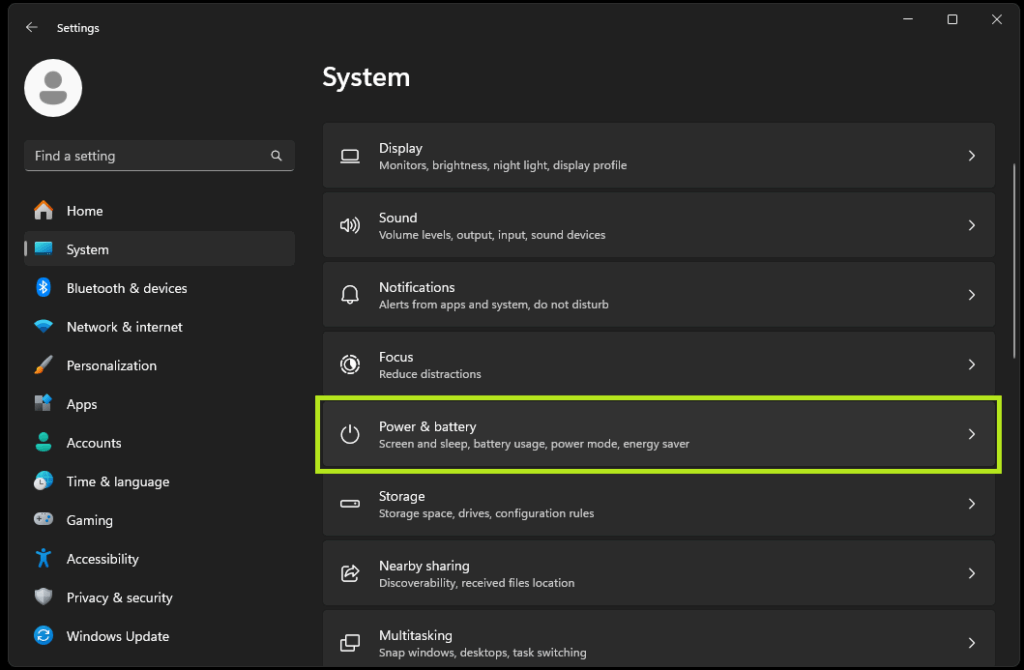Click the Find a setting field
This screenshot has height=670, width=1024.
point(159,155)
